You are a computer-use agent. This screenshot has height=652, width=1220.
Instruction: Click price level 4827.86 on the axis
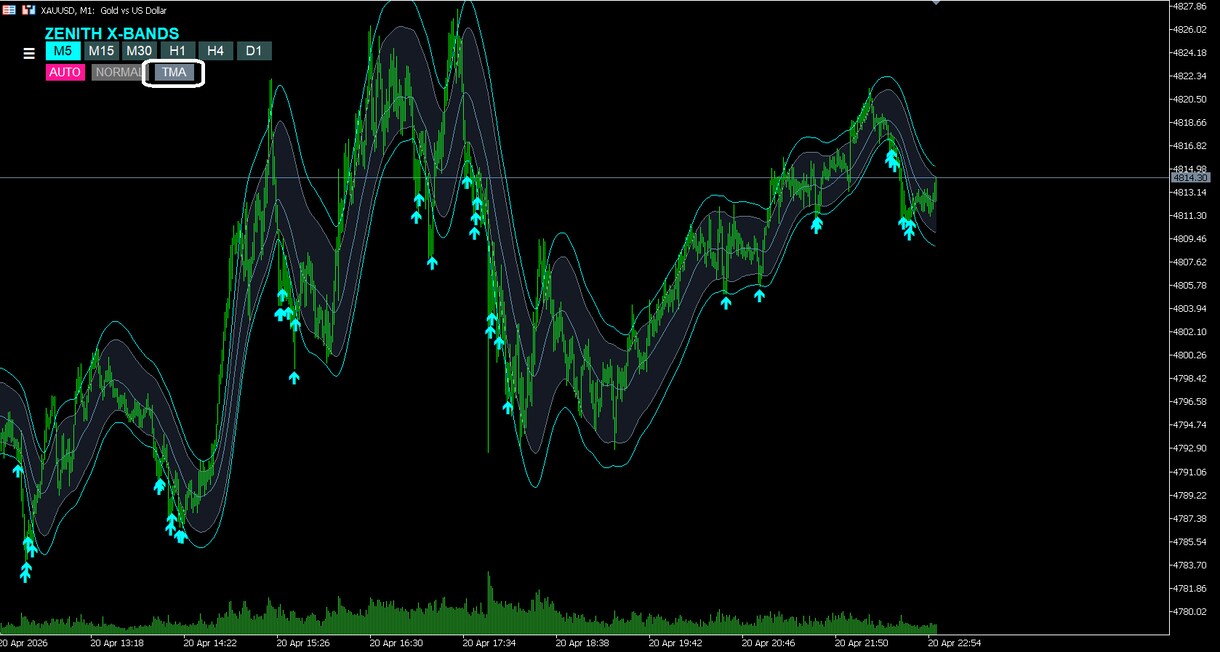(1191, 6)
